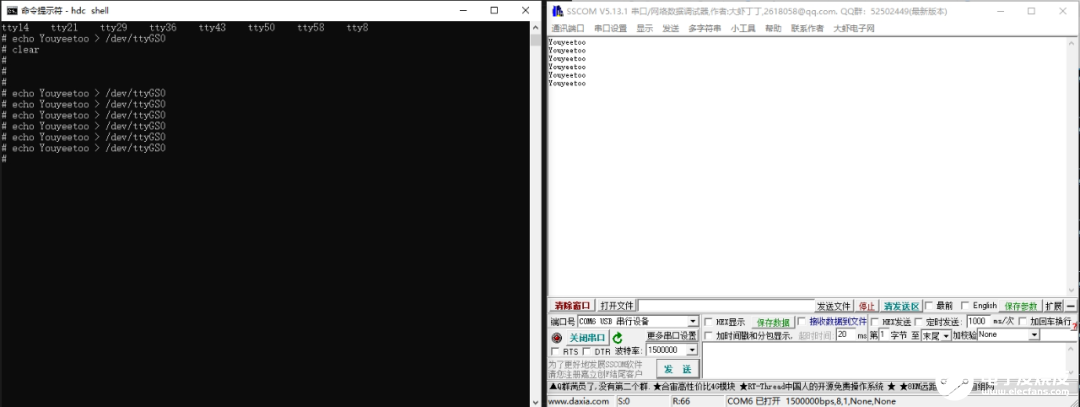Open the 帮助 menu
This screenshot has height=407, width=1080.
pyautogui.click(x=773, y=28)
